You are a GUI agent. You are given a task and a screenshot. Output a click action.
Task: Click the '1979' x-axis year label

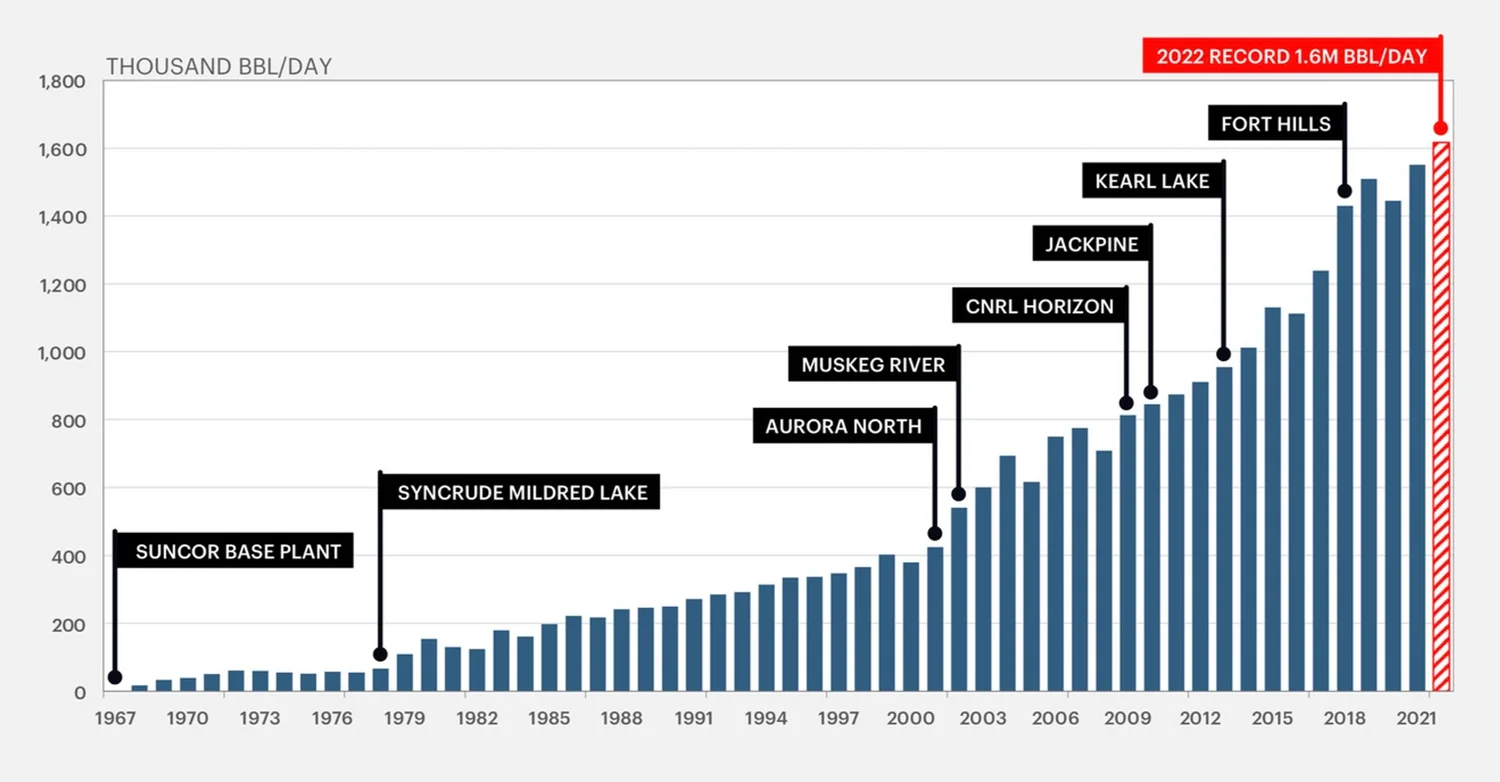(x=404, y=718)
